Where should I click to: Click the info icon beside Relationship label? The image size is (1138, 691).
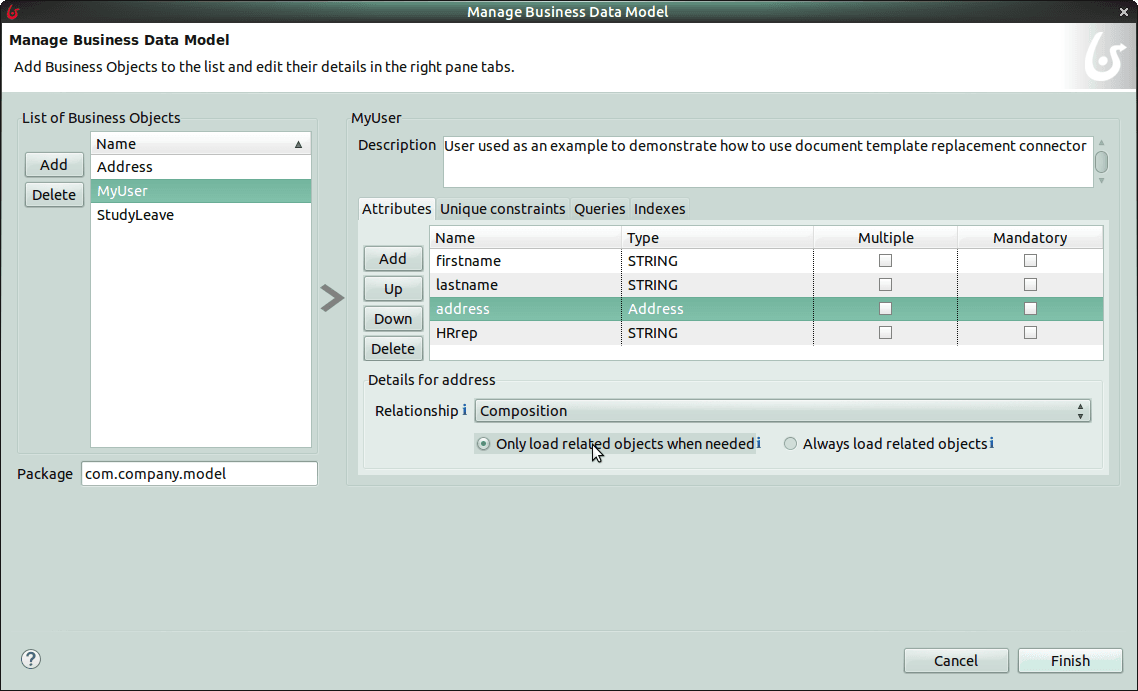(462, 410)
